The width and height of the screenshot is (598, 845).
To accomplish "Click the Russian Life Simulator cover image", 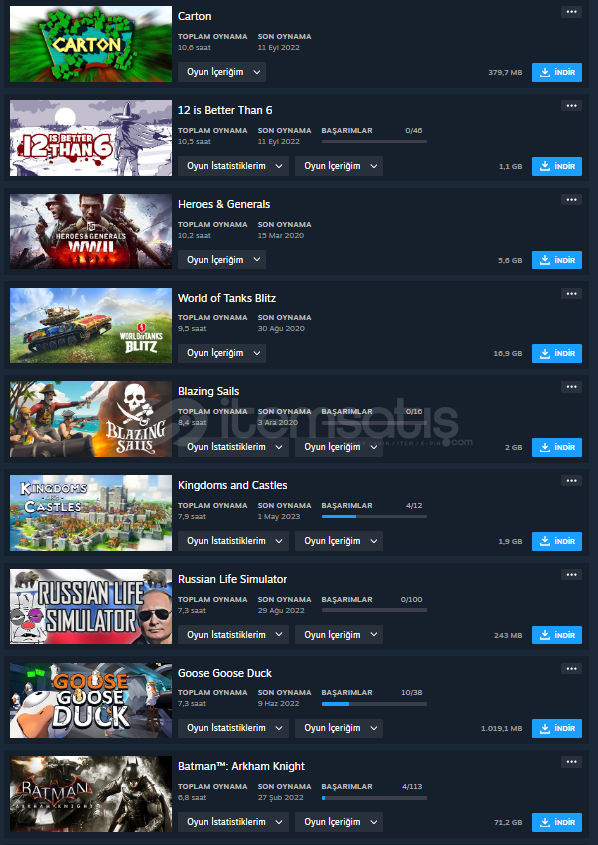I will 91,606.
